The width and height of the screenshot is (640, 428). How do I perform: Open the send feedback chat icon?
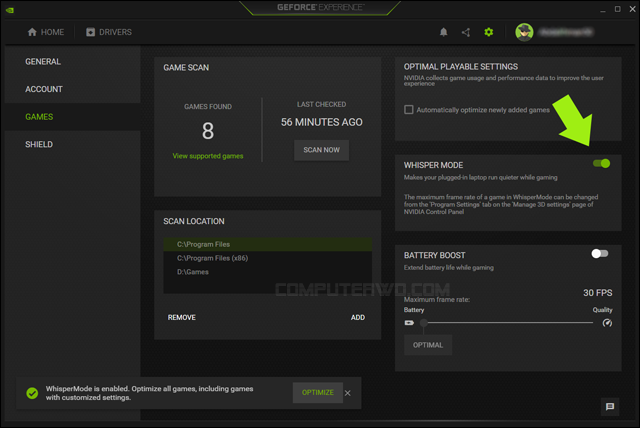point(610,406)
